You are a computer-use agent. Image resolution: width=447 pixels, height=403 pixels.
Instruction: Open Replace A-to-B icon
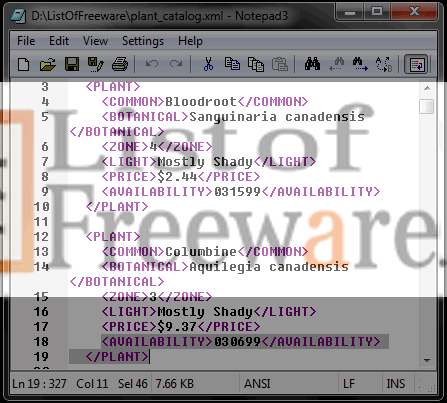pyautogui.click(x=384, y=64)
